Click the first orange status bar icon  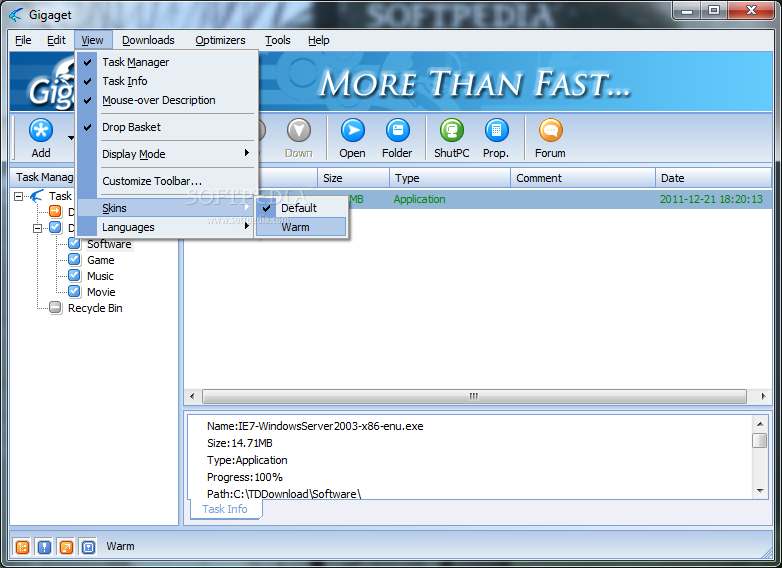22,547
